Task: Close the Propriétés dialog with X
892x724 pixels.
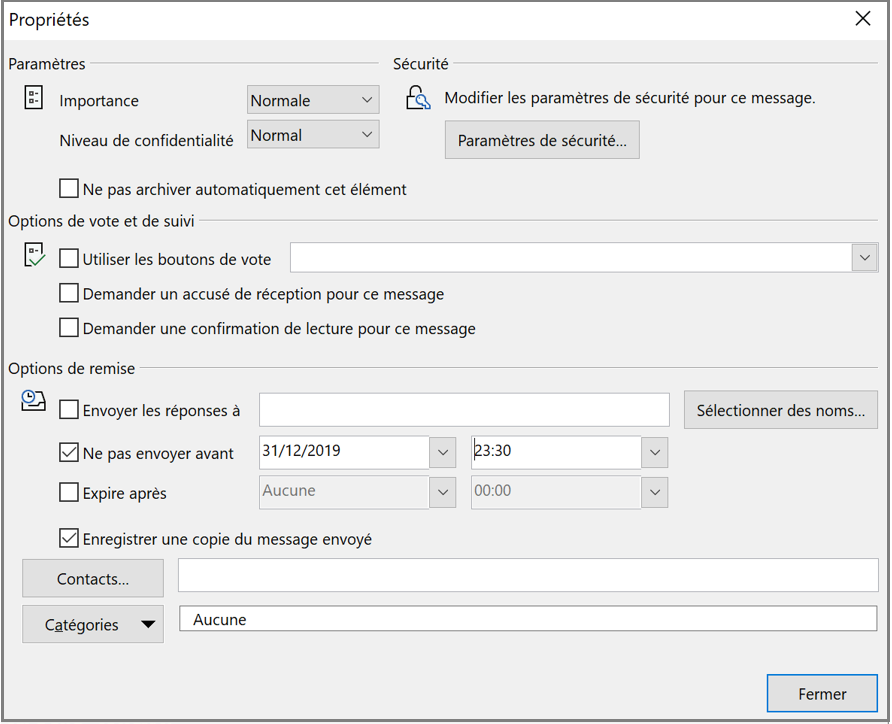Action: pos(862,19)
